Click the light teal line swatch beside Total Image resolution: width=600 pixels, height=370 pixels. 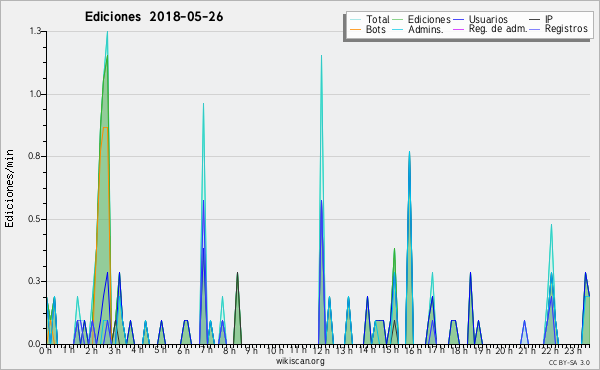355,20
